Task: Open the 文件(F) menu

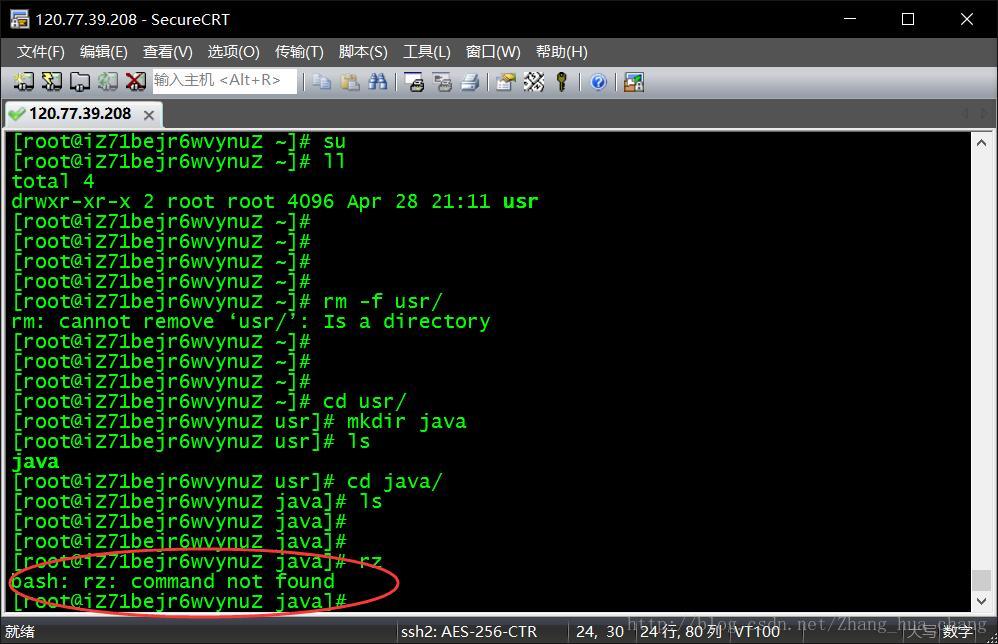Action: [40, 52]
